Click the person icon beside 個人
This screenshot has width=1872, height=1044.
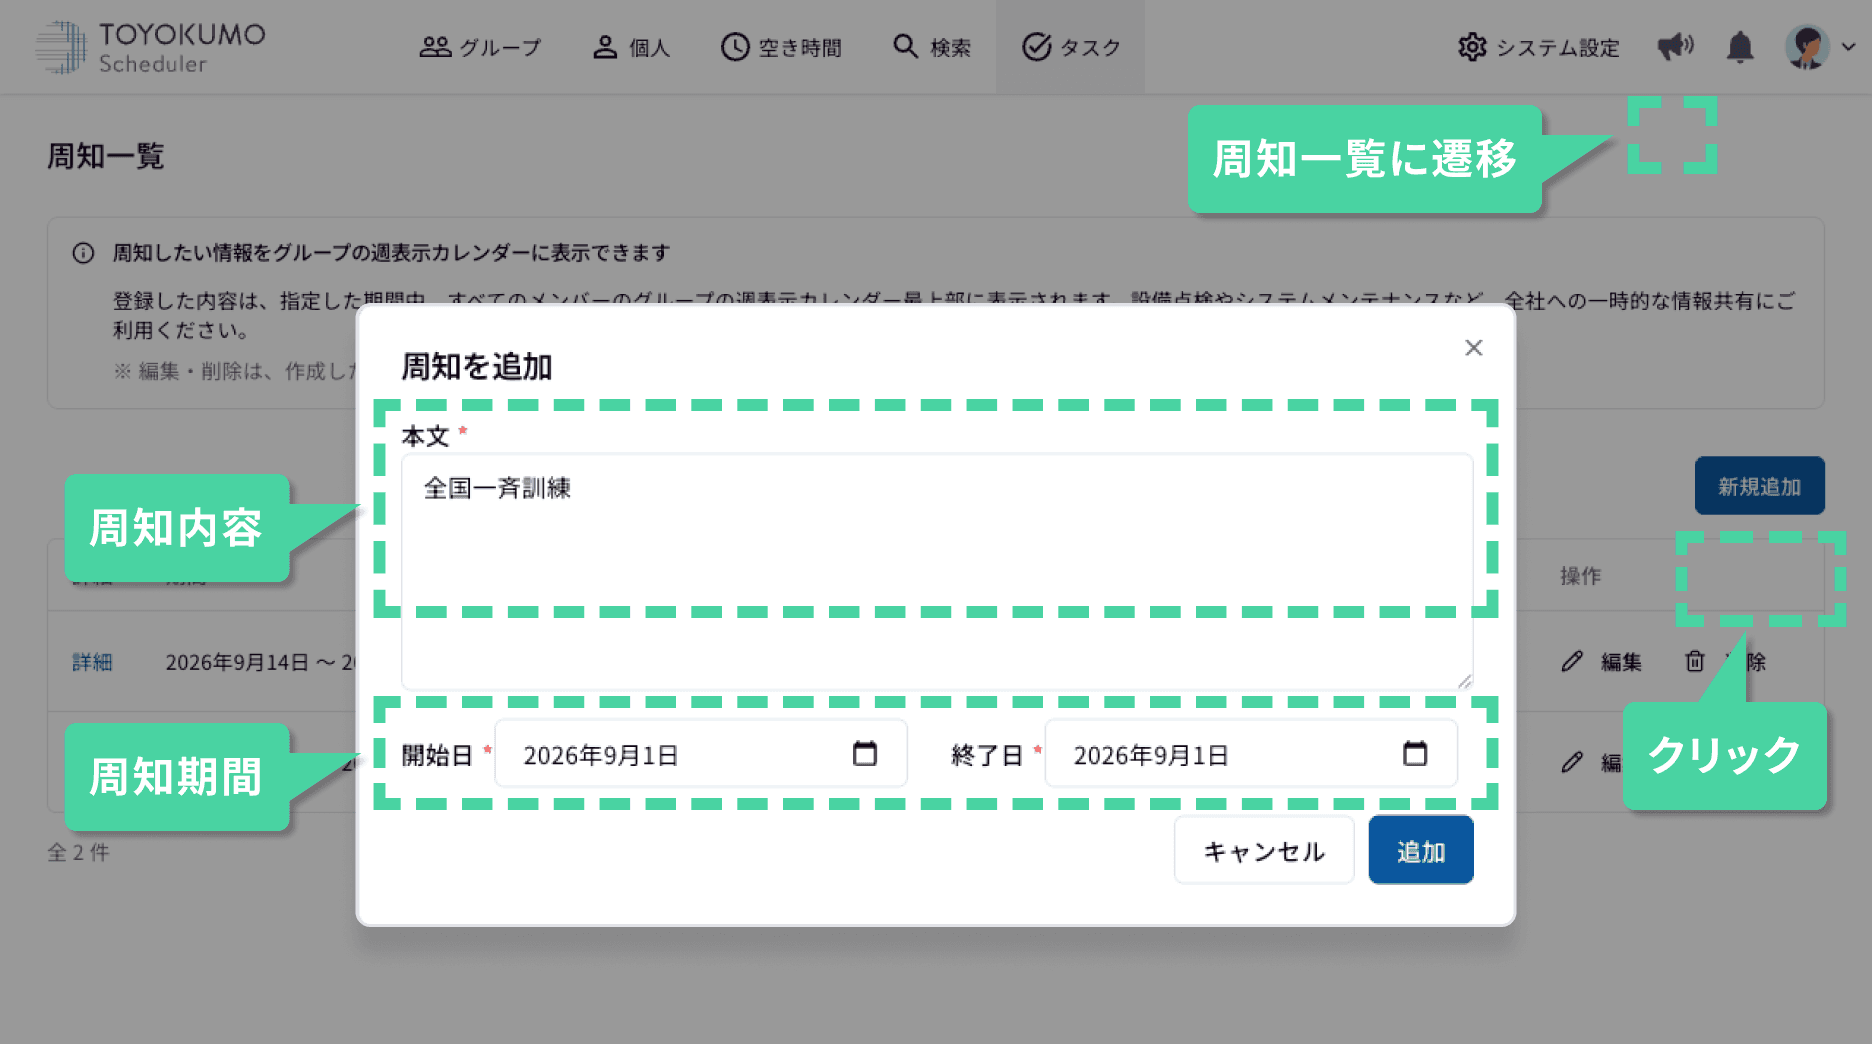605,47
